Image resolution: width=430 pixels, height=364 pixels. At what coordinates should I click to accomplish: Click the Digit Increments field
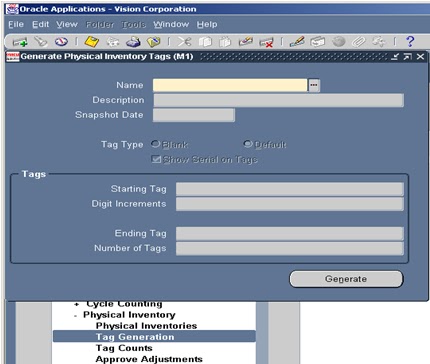290,204
